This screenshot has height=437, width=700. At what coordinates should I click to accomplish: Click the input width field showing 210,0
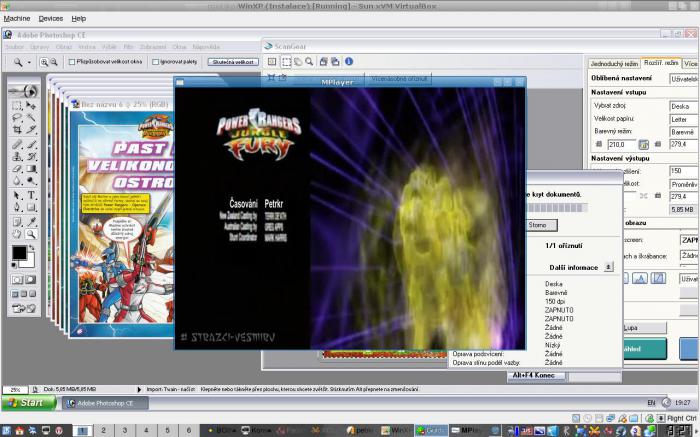point(621,144)
